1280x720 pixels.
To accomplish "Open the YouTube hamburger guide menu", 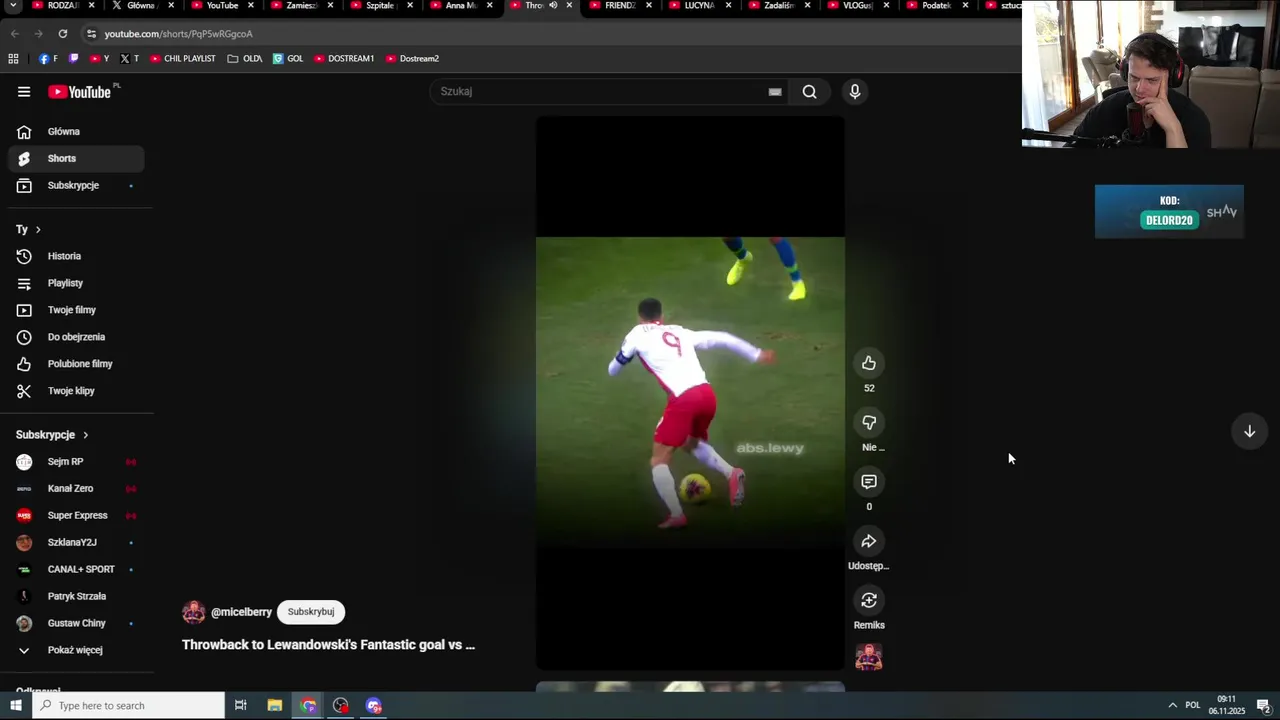I will pyautogui.click(x=24, y=92).
